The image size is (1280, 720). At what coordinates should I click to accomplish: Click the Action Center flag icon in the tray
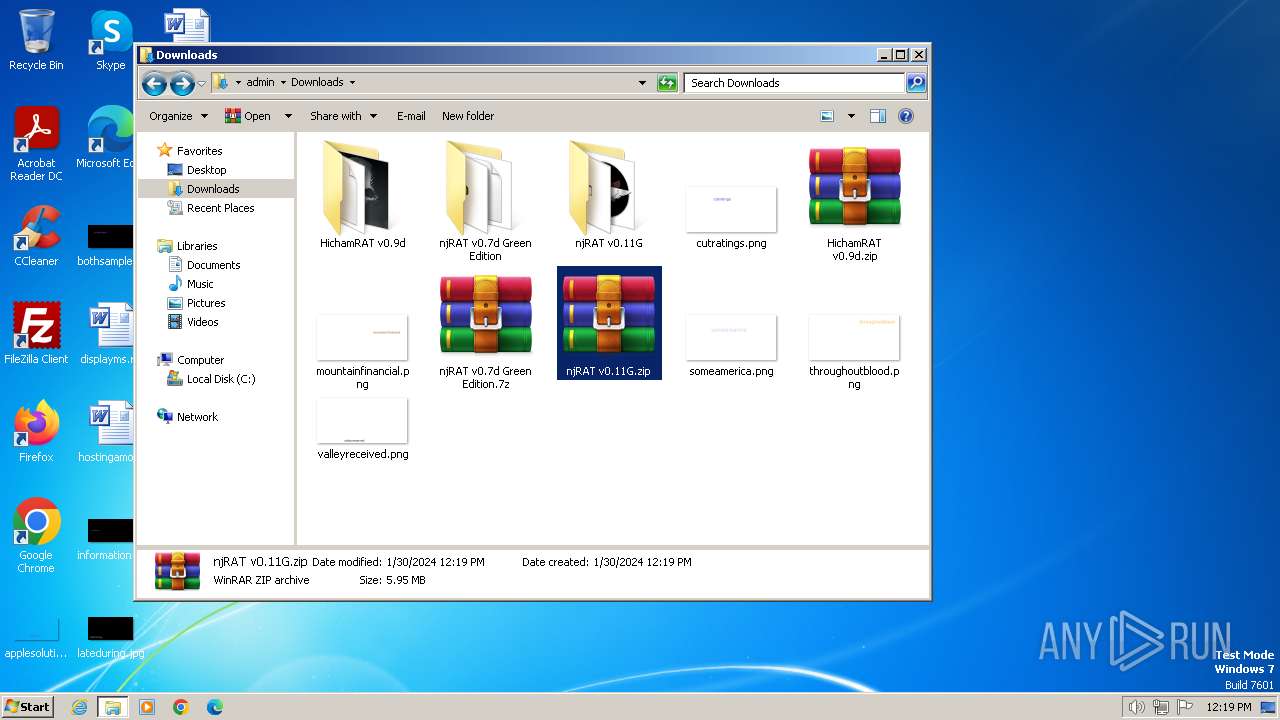point(1185,707)
